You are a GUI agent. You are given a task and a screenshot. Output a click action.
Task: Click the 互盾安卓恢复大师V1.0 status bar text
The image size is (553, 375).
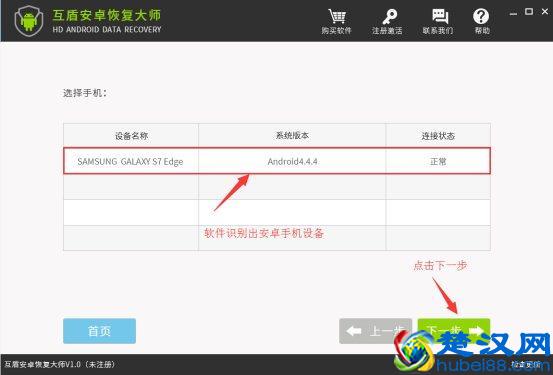[60, 364]
